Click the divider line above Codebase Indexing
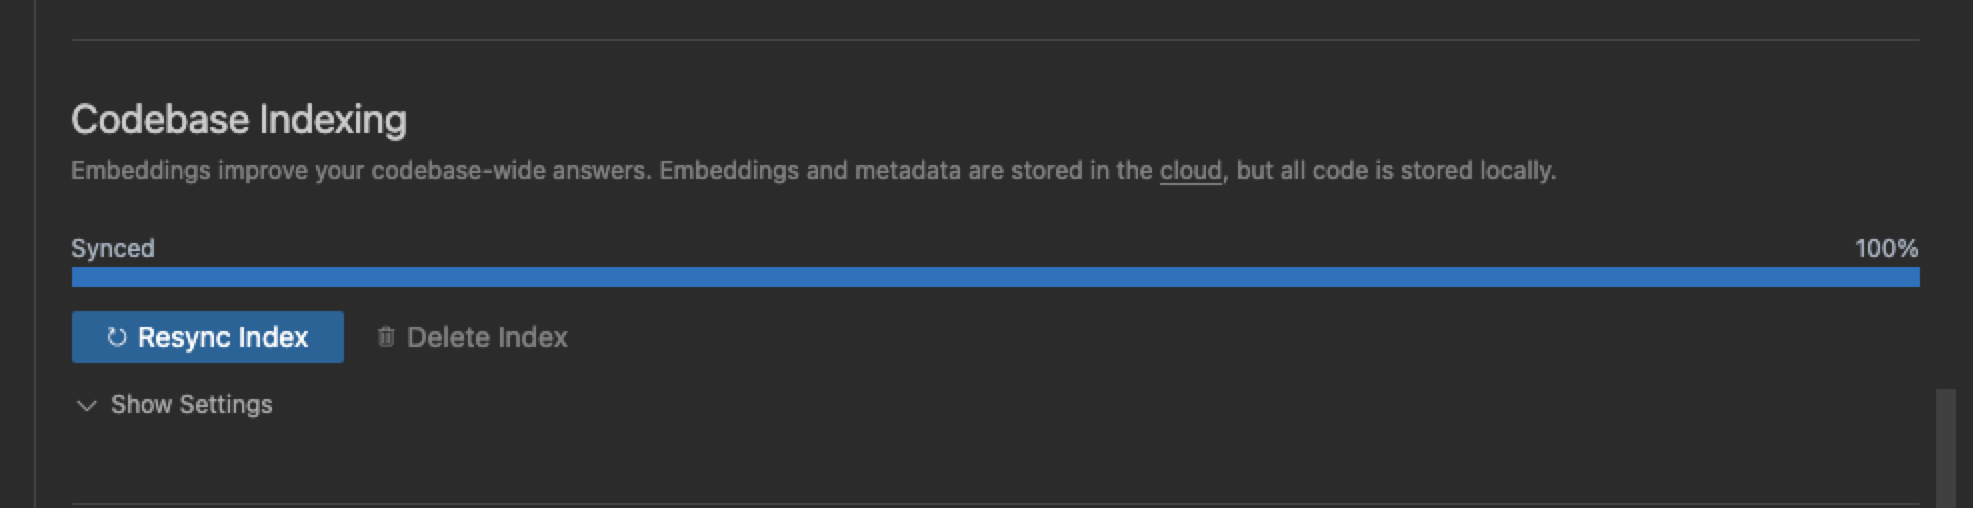1973x508 pixels. click(x=995, y=40)
